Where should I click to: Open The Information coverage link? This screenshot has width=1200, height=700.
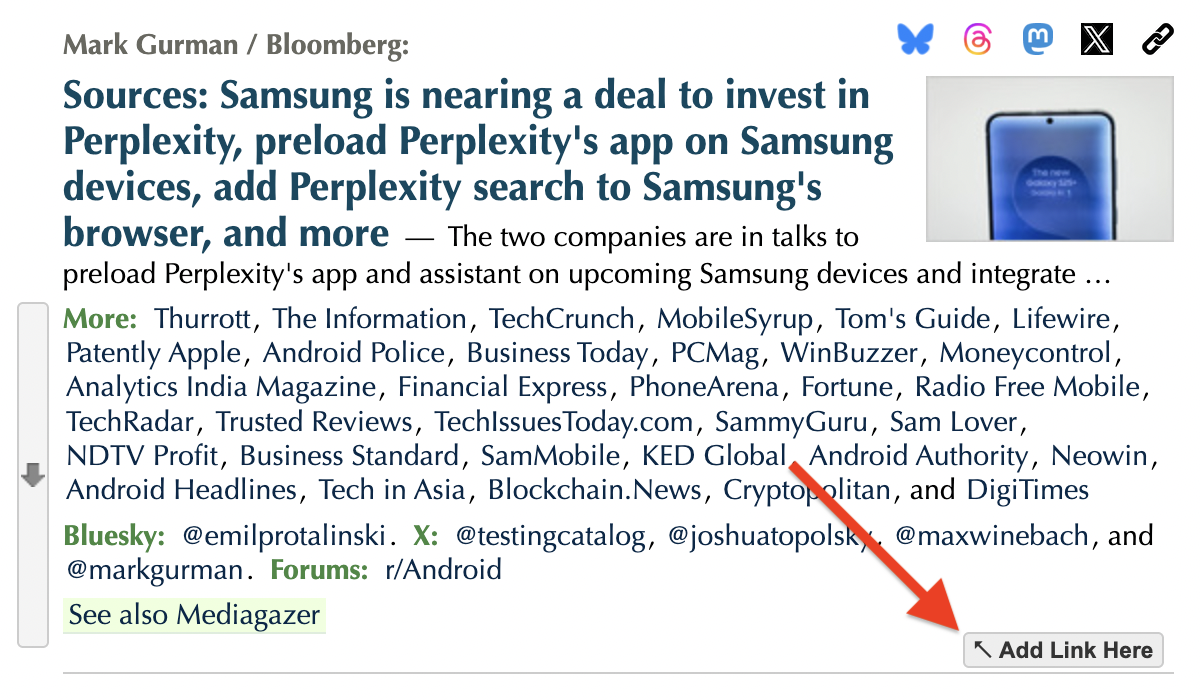point(369,320)
